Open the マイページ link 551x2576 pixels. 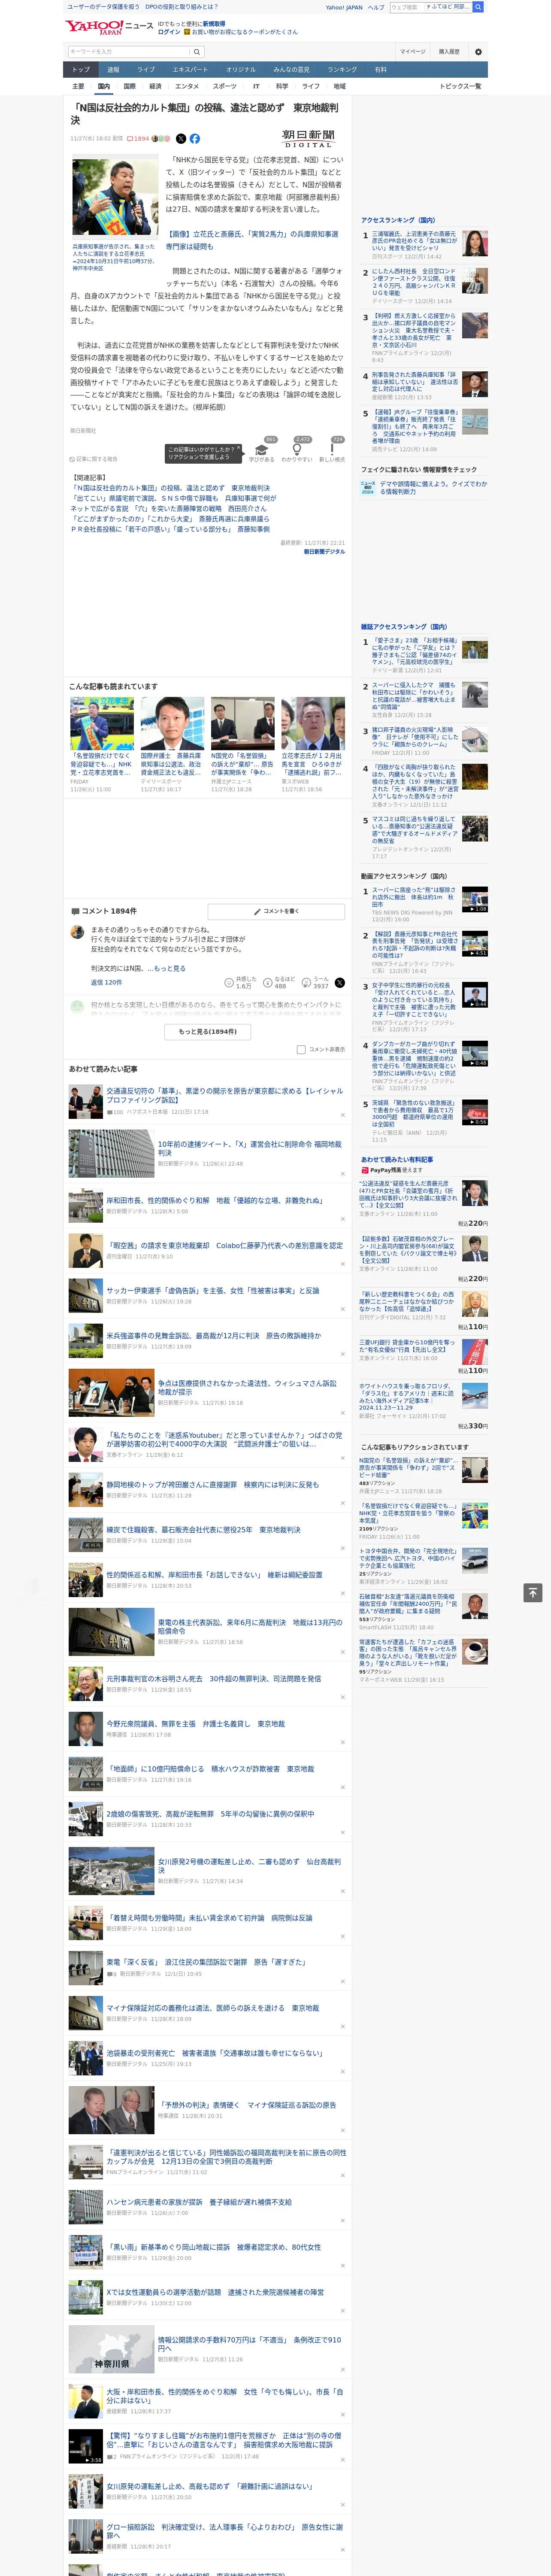[412, 51]
